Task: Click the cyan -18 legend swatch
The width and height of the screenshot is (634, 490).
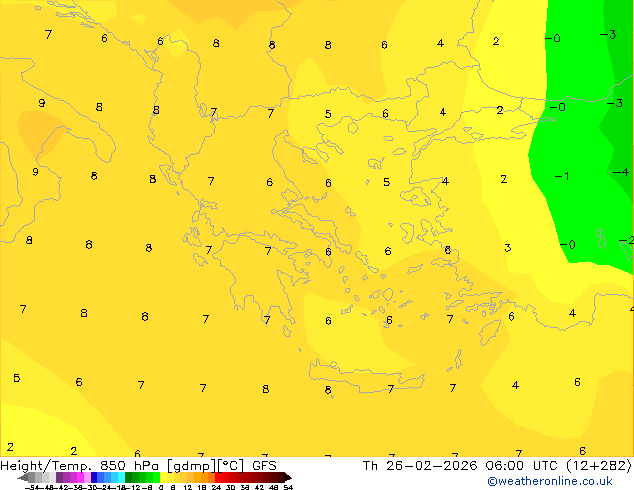Action: click(x=121, y=477)
